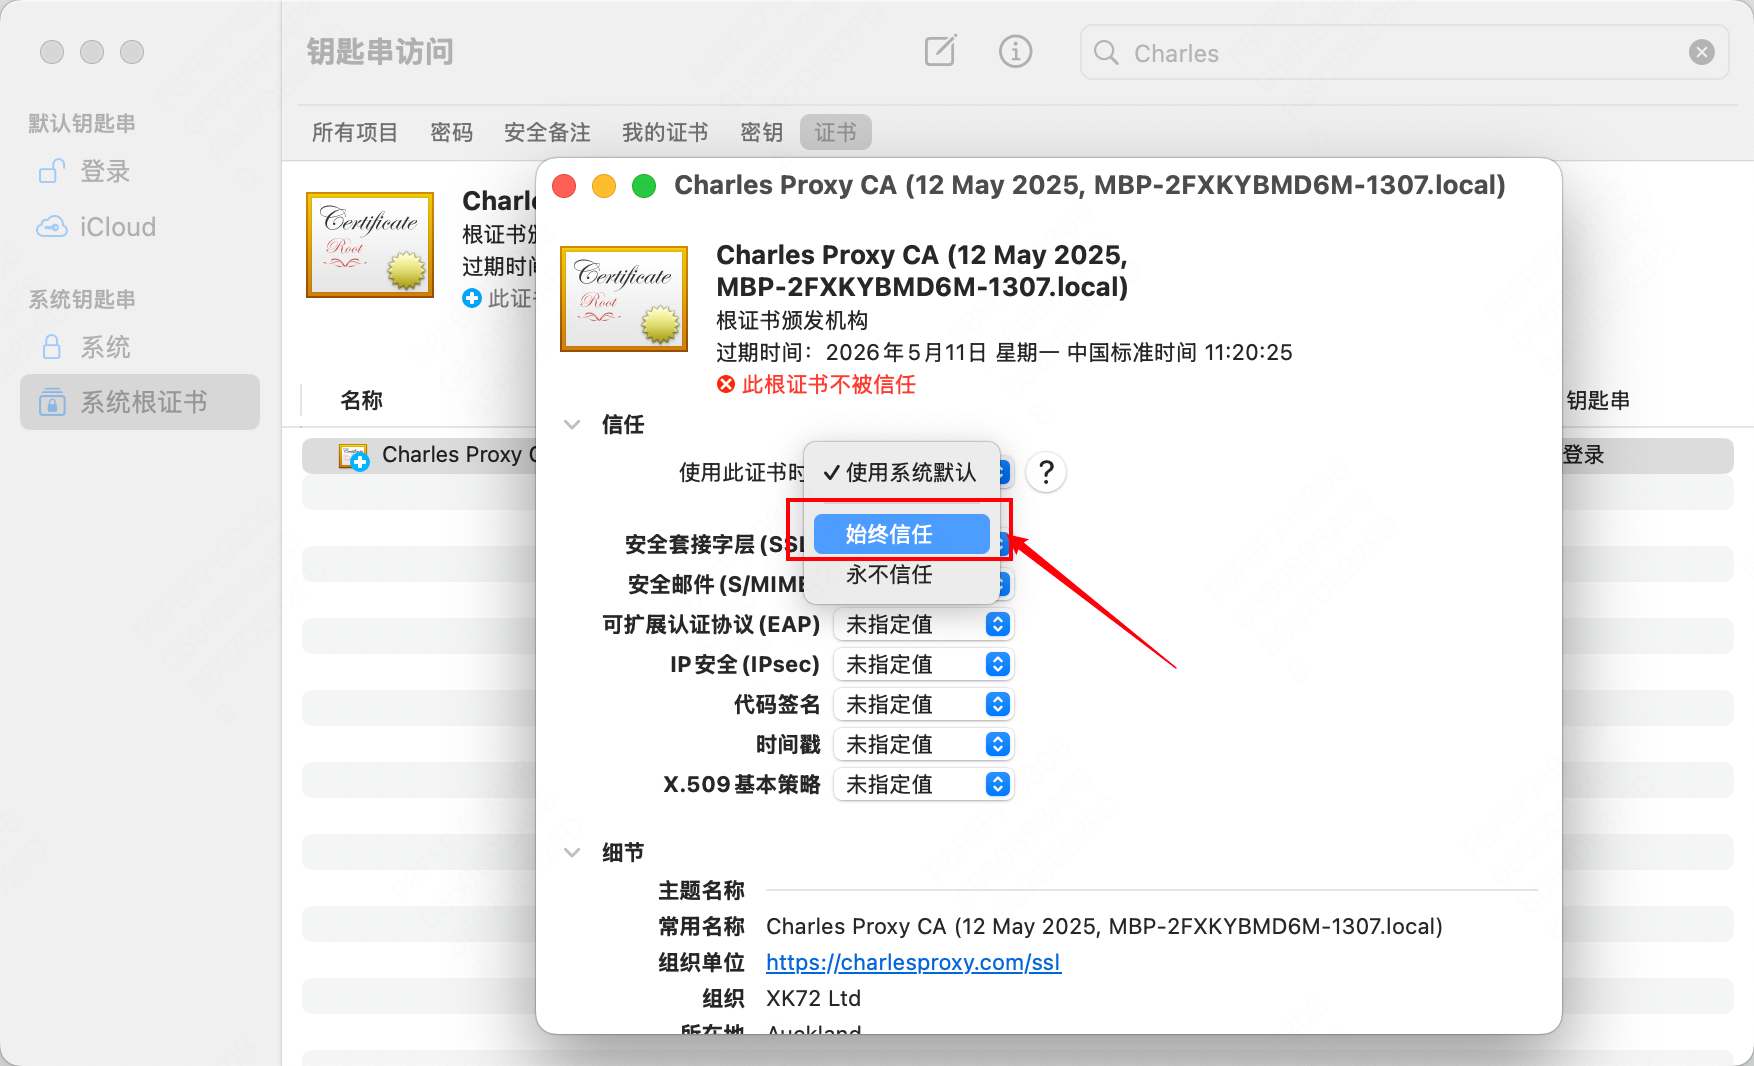Click the certificate image in detail dialog
This screenshot has height=1066, width=1754.
[624, 298]
